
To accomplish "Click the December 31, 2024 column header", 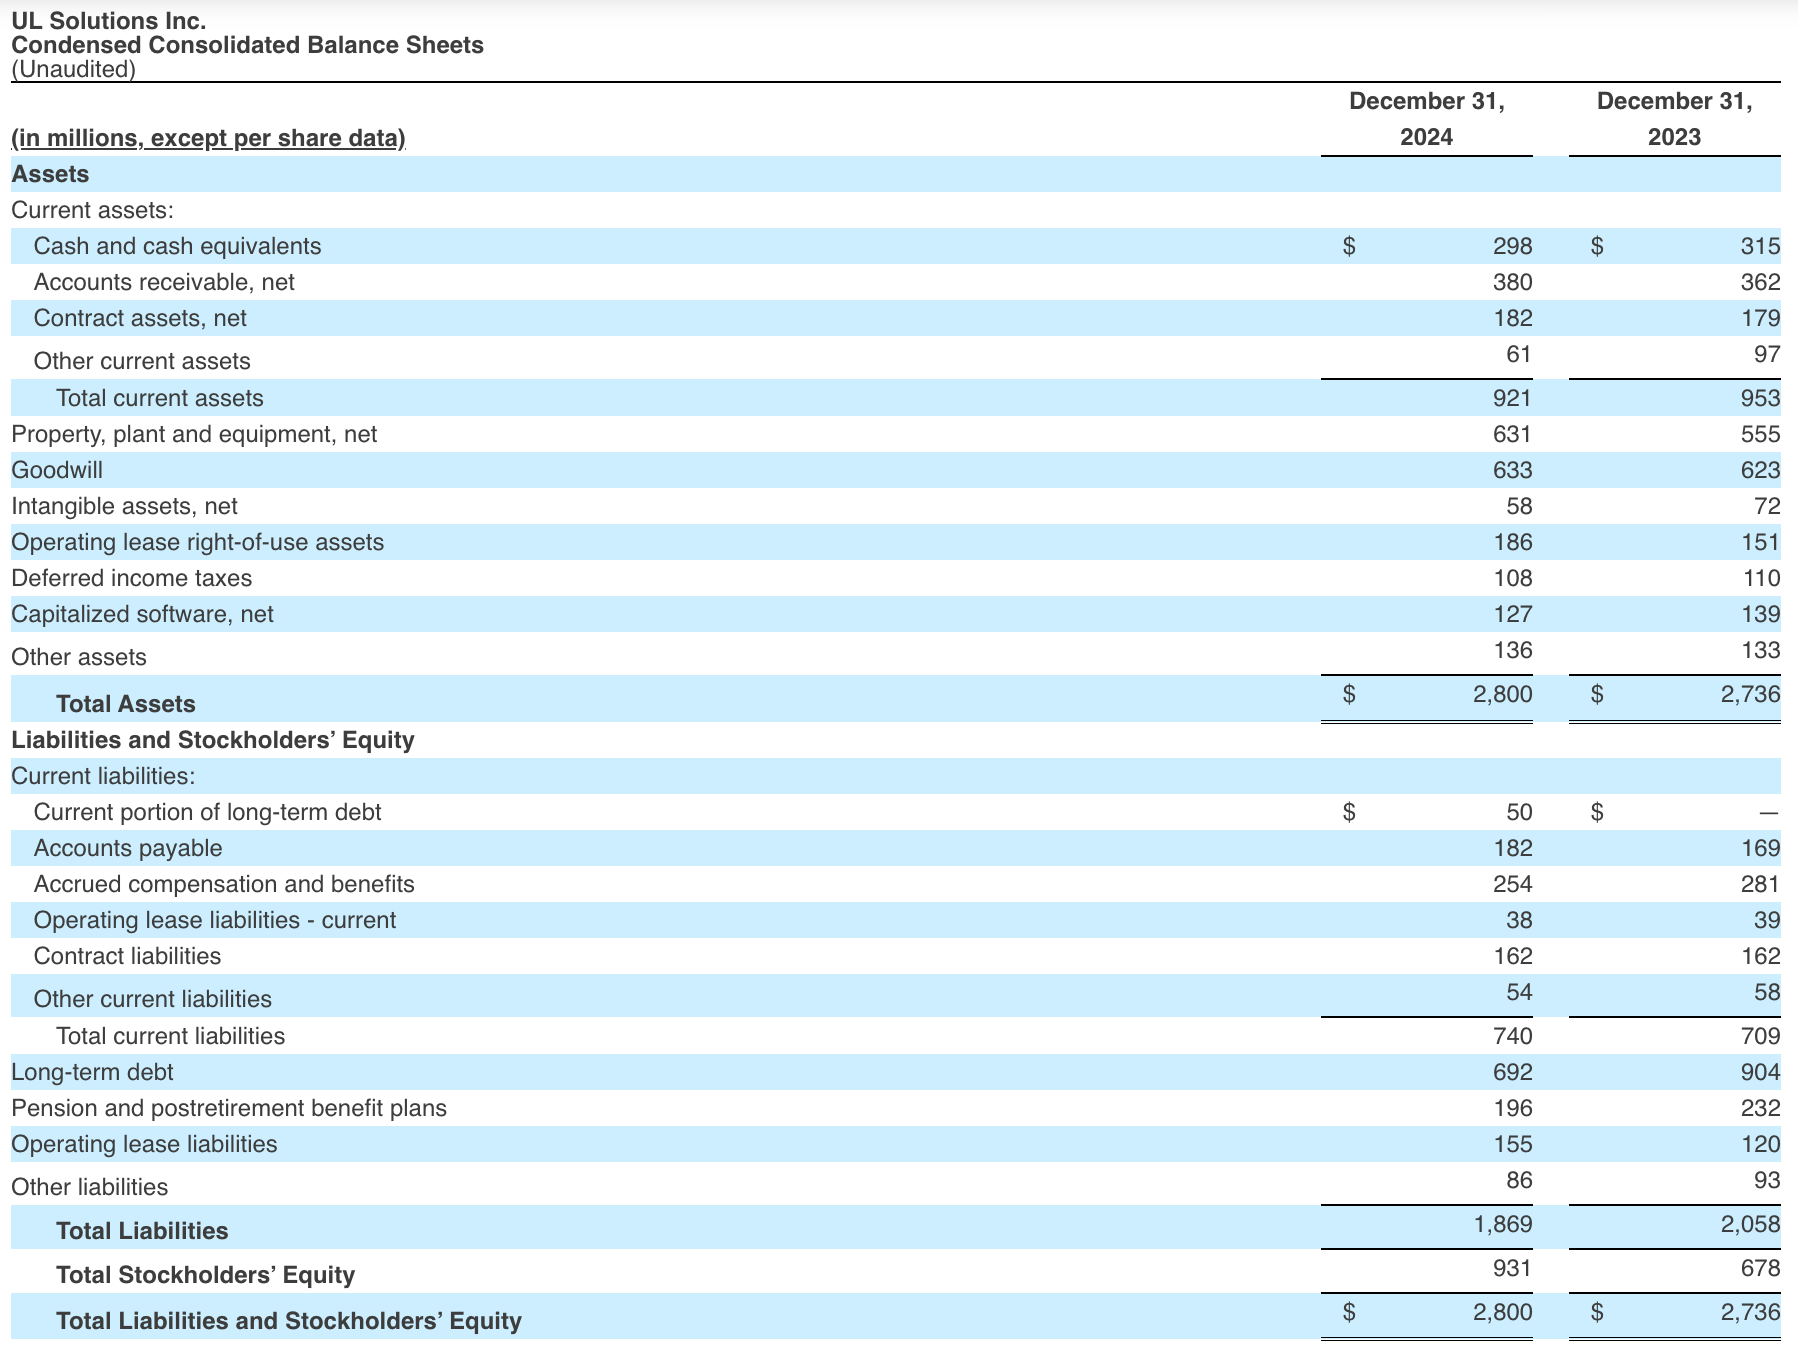I will pos(1426,119).
